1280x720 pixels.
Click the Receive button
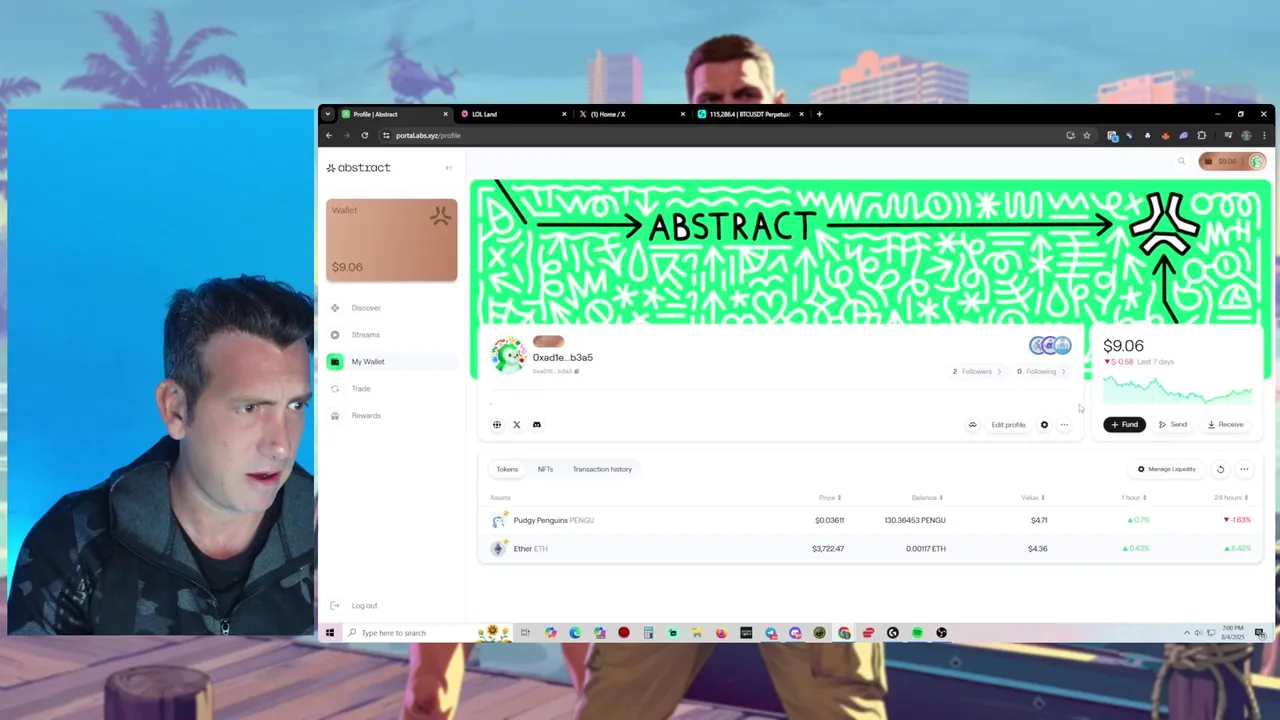[1226, 425]
